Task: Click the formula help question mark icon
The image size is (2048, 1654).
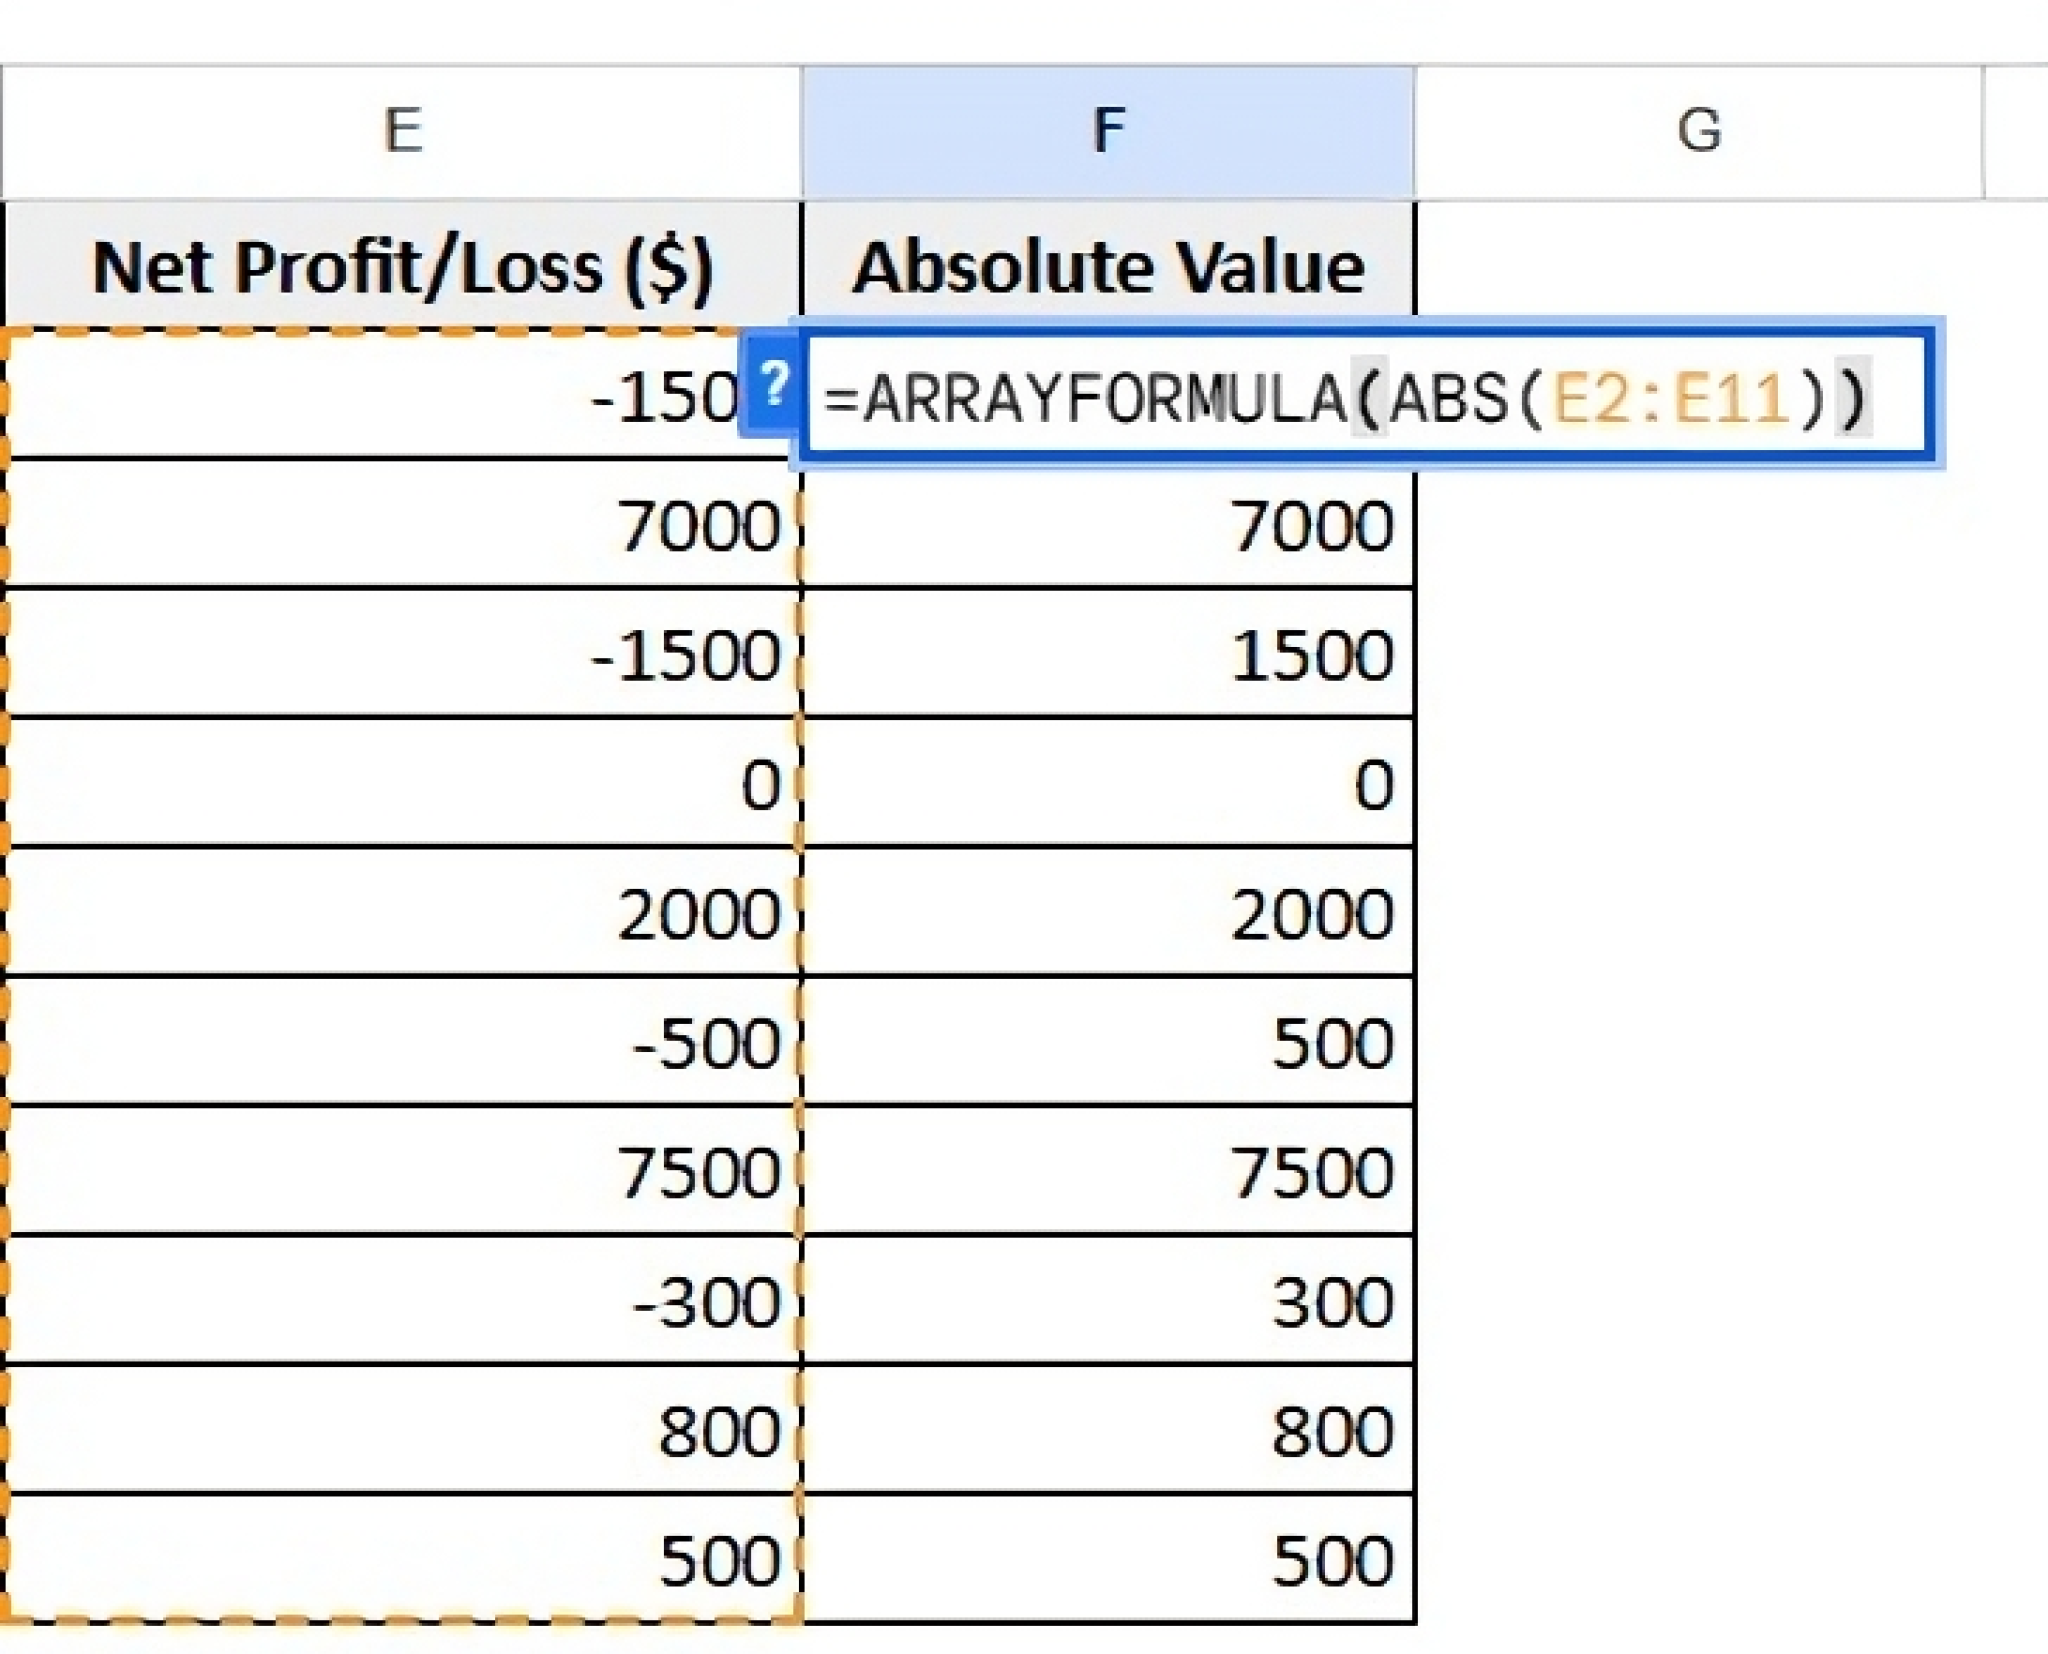Action: (772, 385)
